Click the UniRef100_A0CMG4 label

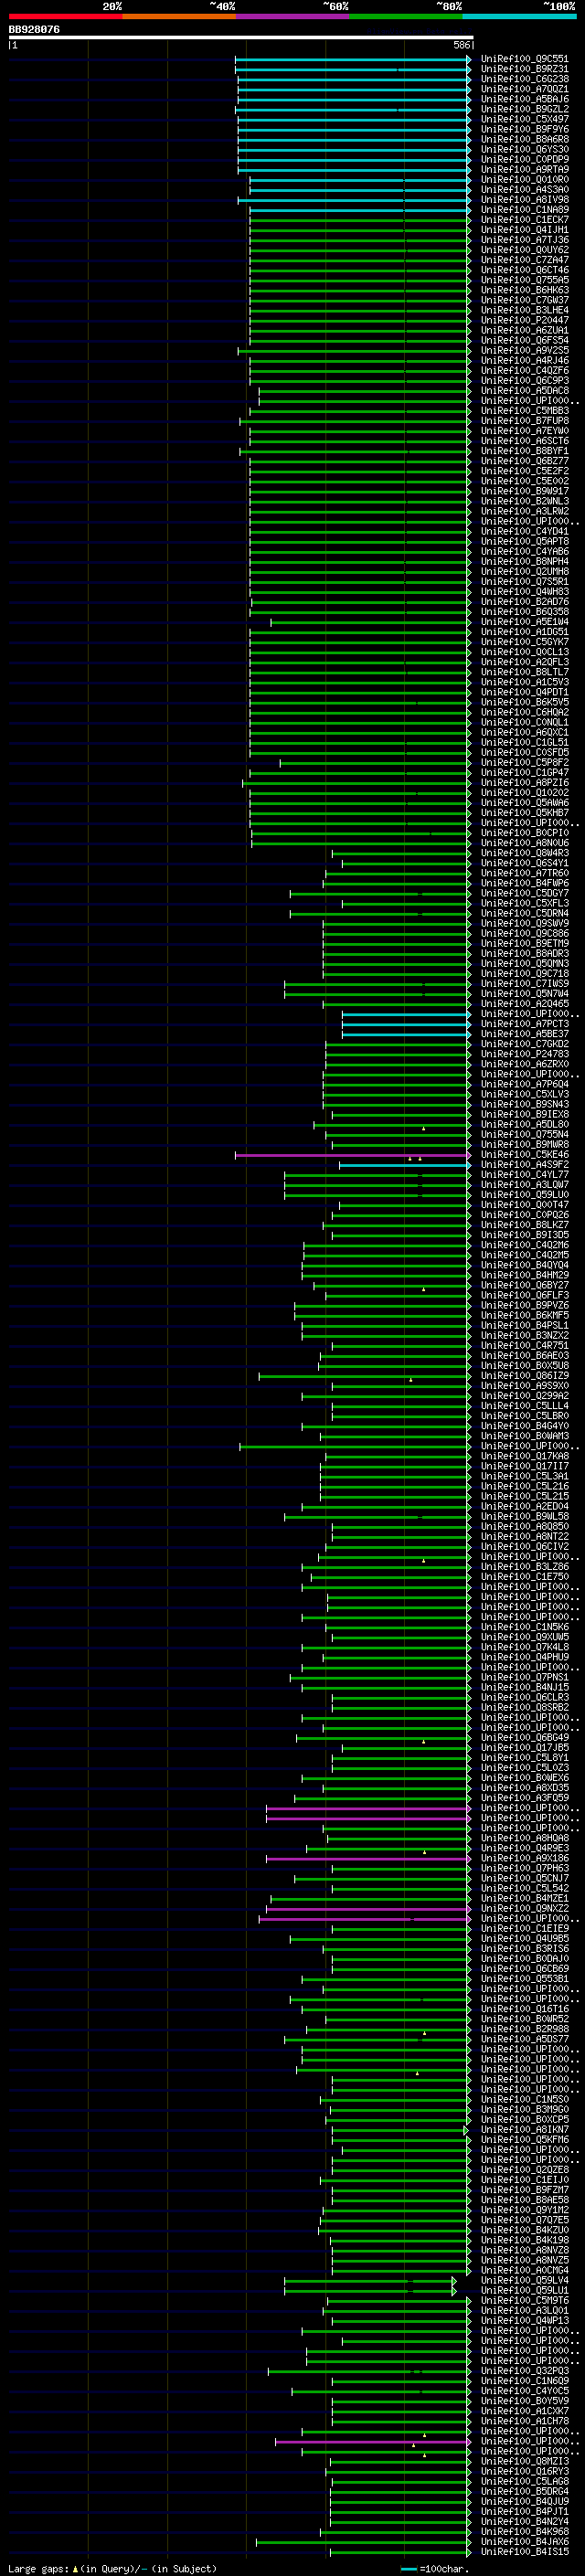click(x=524, y=2270)
